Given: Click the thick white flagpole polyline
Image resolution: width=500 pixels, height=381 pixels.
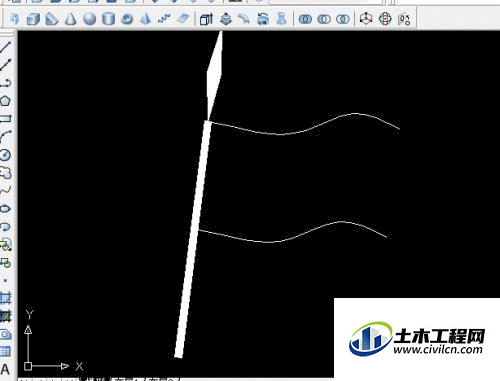Looking at the screenshot, I should tap(193, 239).
